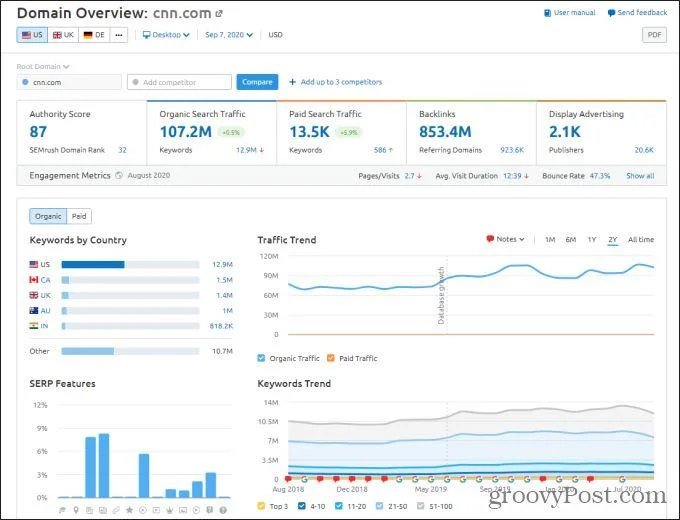Click the UK flag in Keywords by Country

pyautogui.click(x=34, y=295)
